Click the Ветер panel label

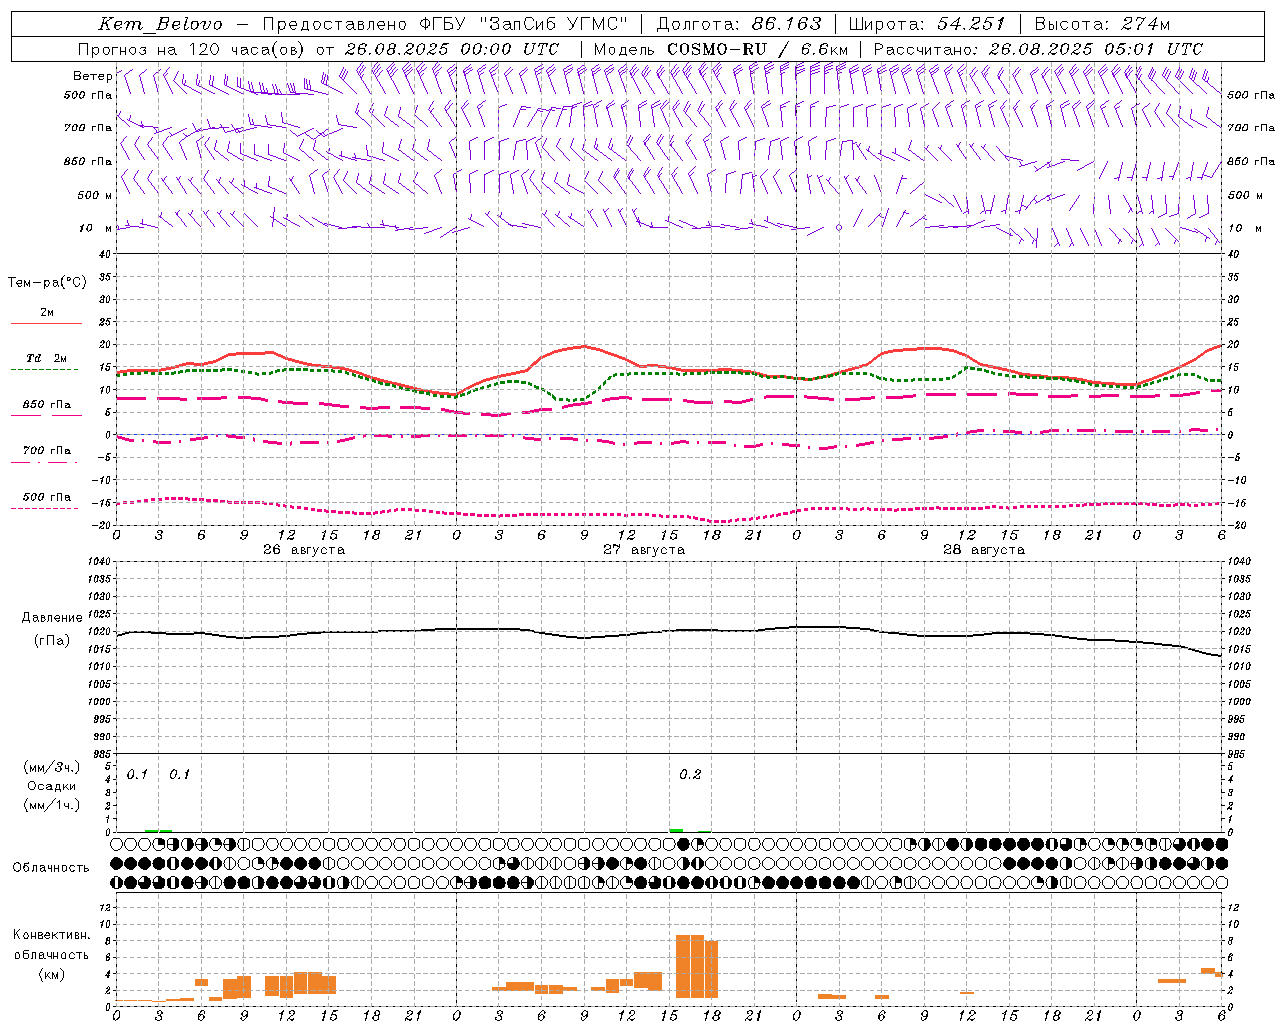click(92, 76)
